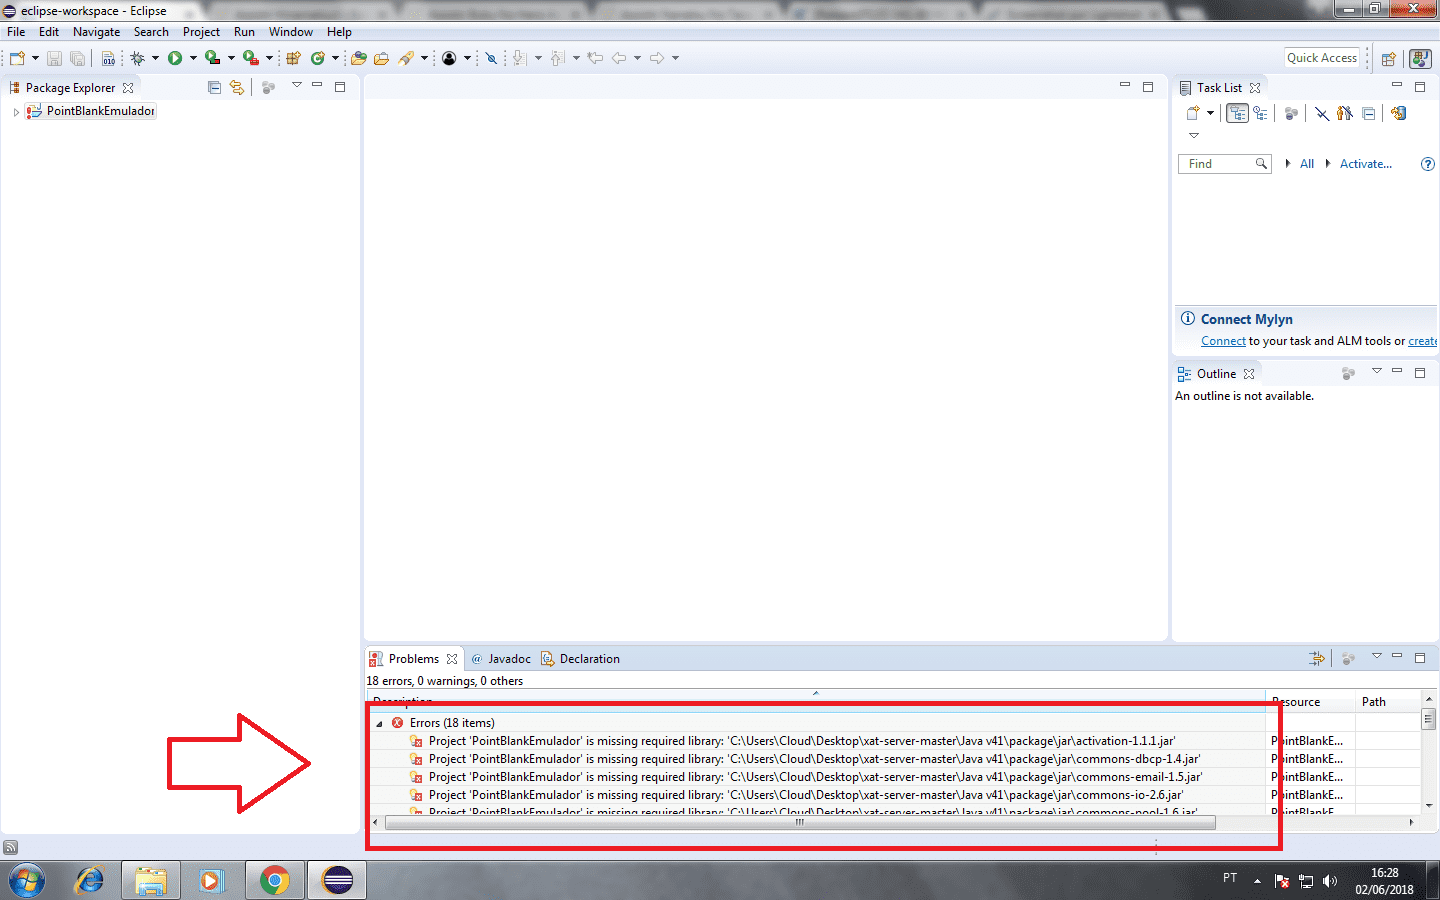Click the Save All toolbar icon
This screenshot has width=1440, height=900.
point(77,58)
